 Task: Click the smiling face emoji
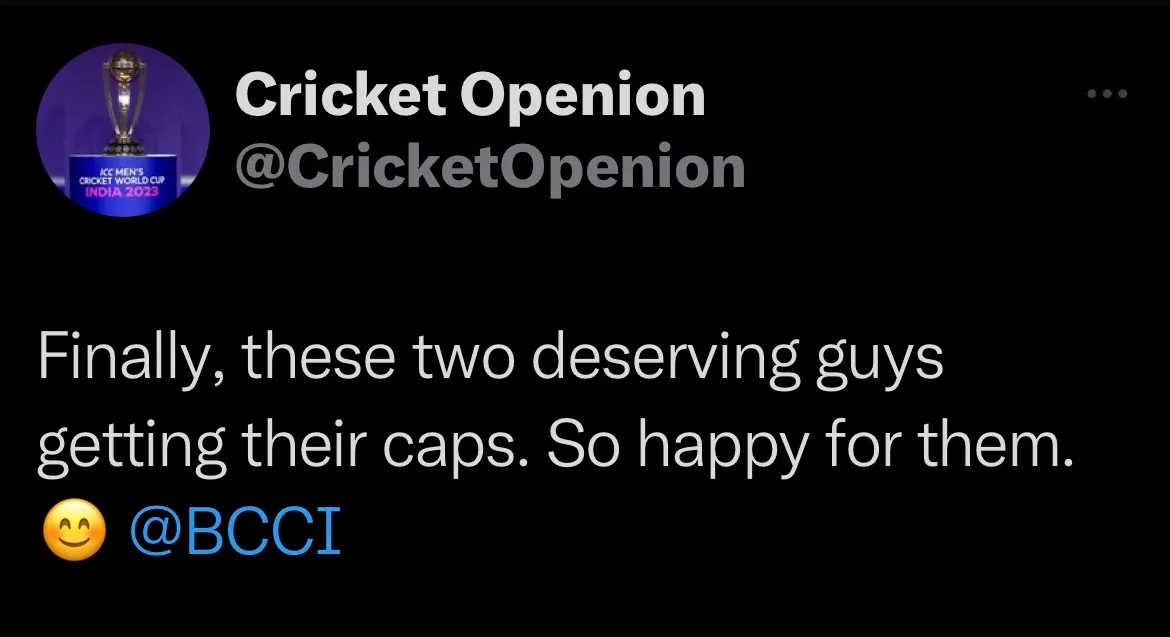[x=74, y=534]
